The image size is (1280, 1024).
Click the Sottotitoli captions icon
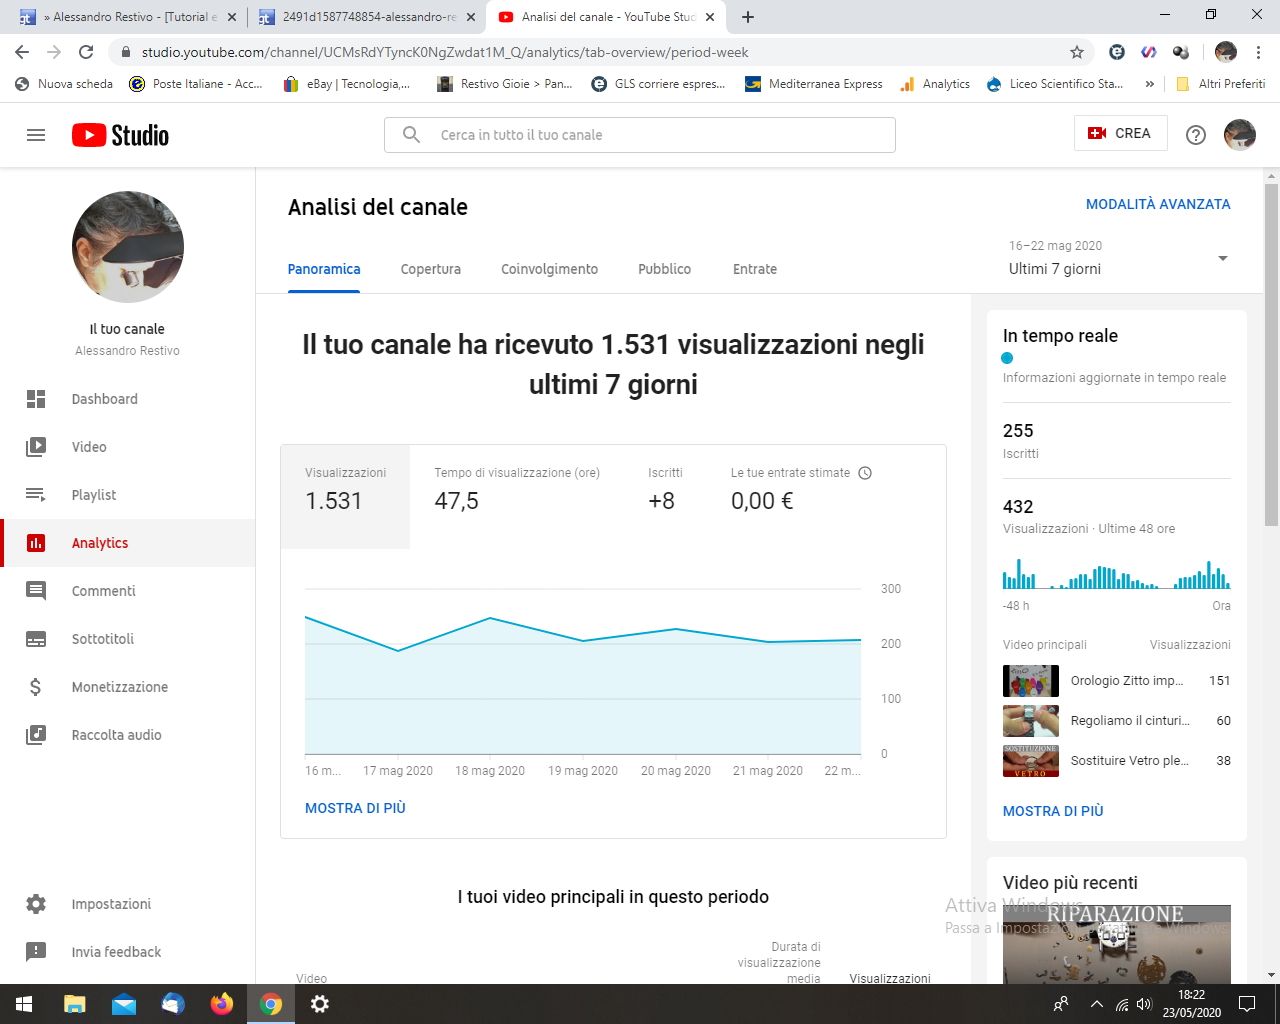(x=36, y=639)
